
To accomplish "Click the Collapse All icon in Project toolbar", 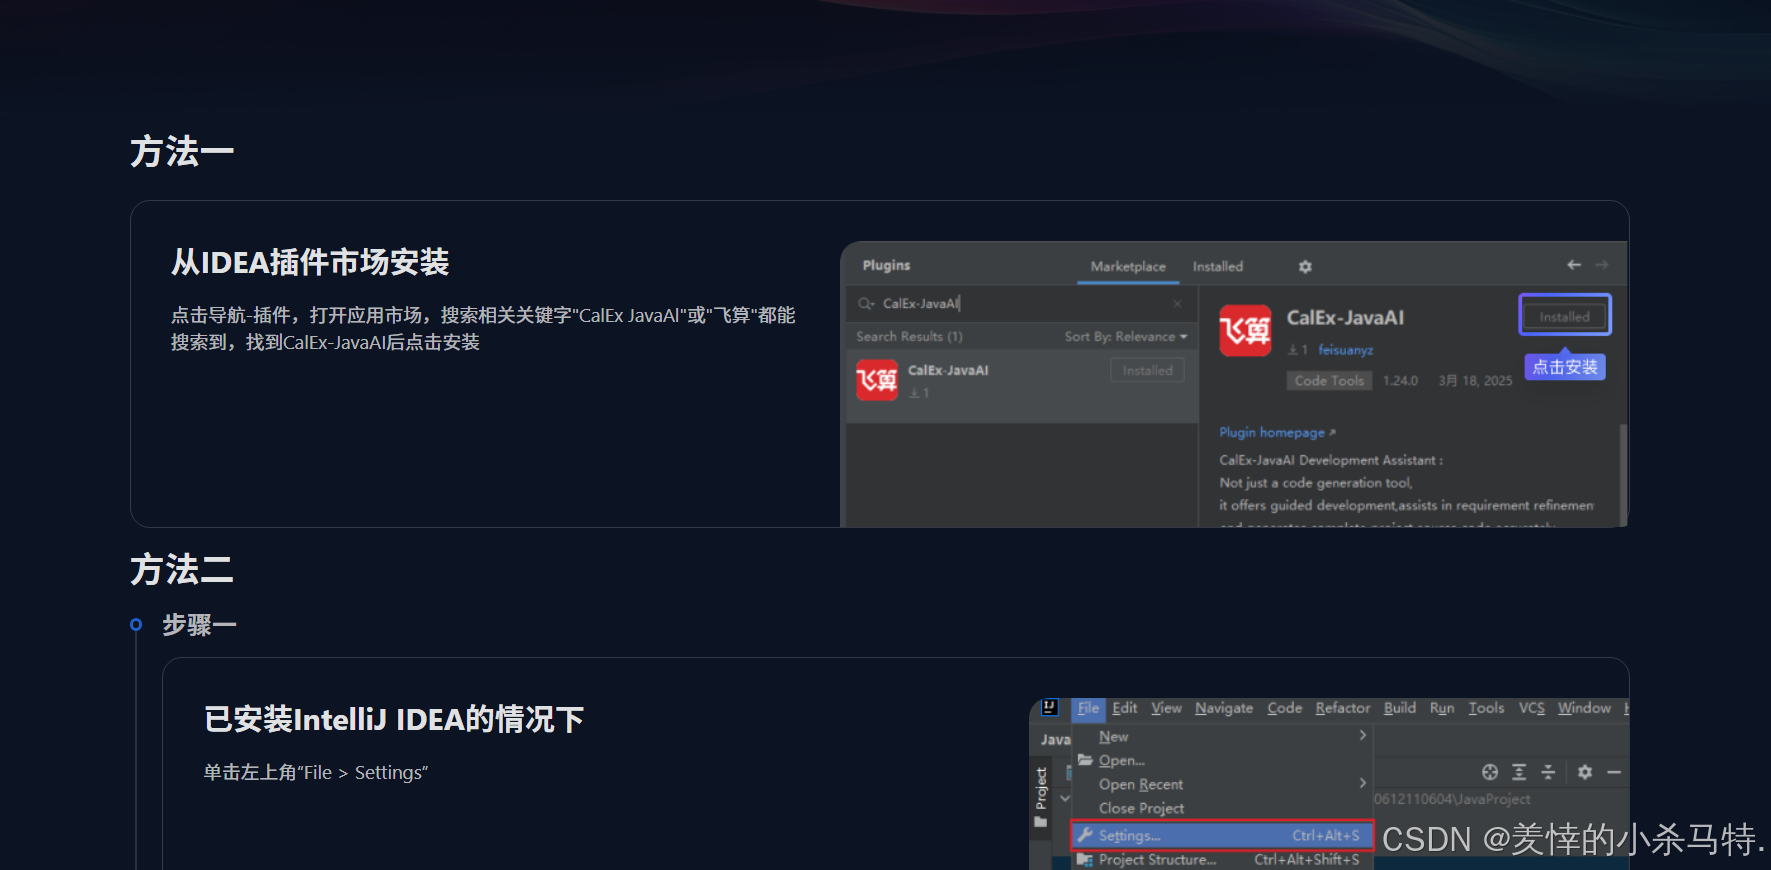I will click(x=1548, y=772).
